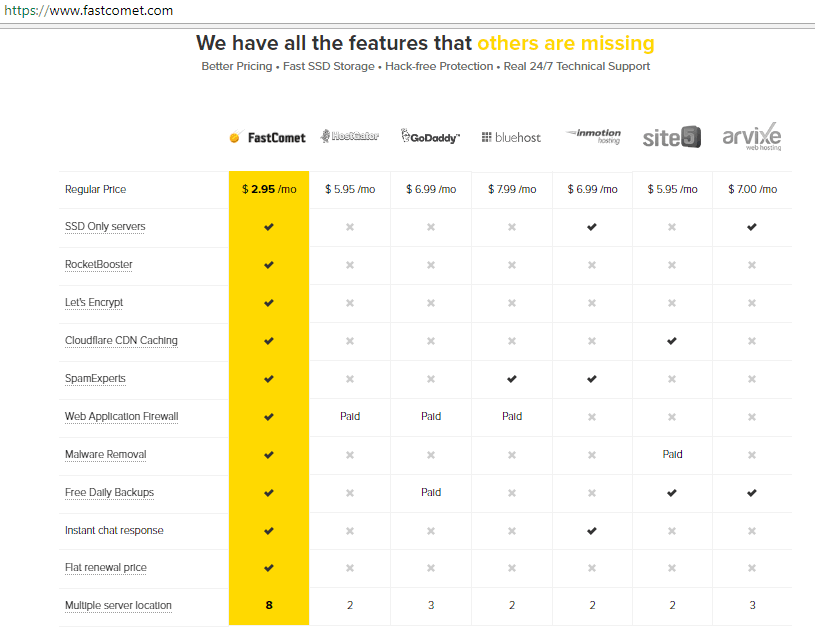Click the 'others are missing' yellow heading text

[x=566, y=43]
